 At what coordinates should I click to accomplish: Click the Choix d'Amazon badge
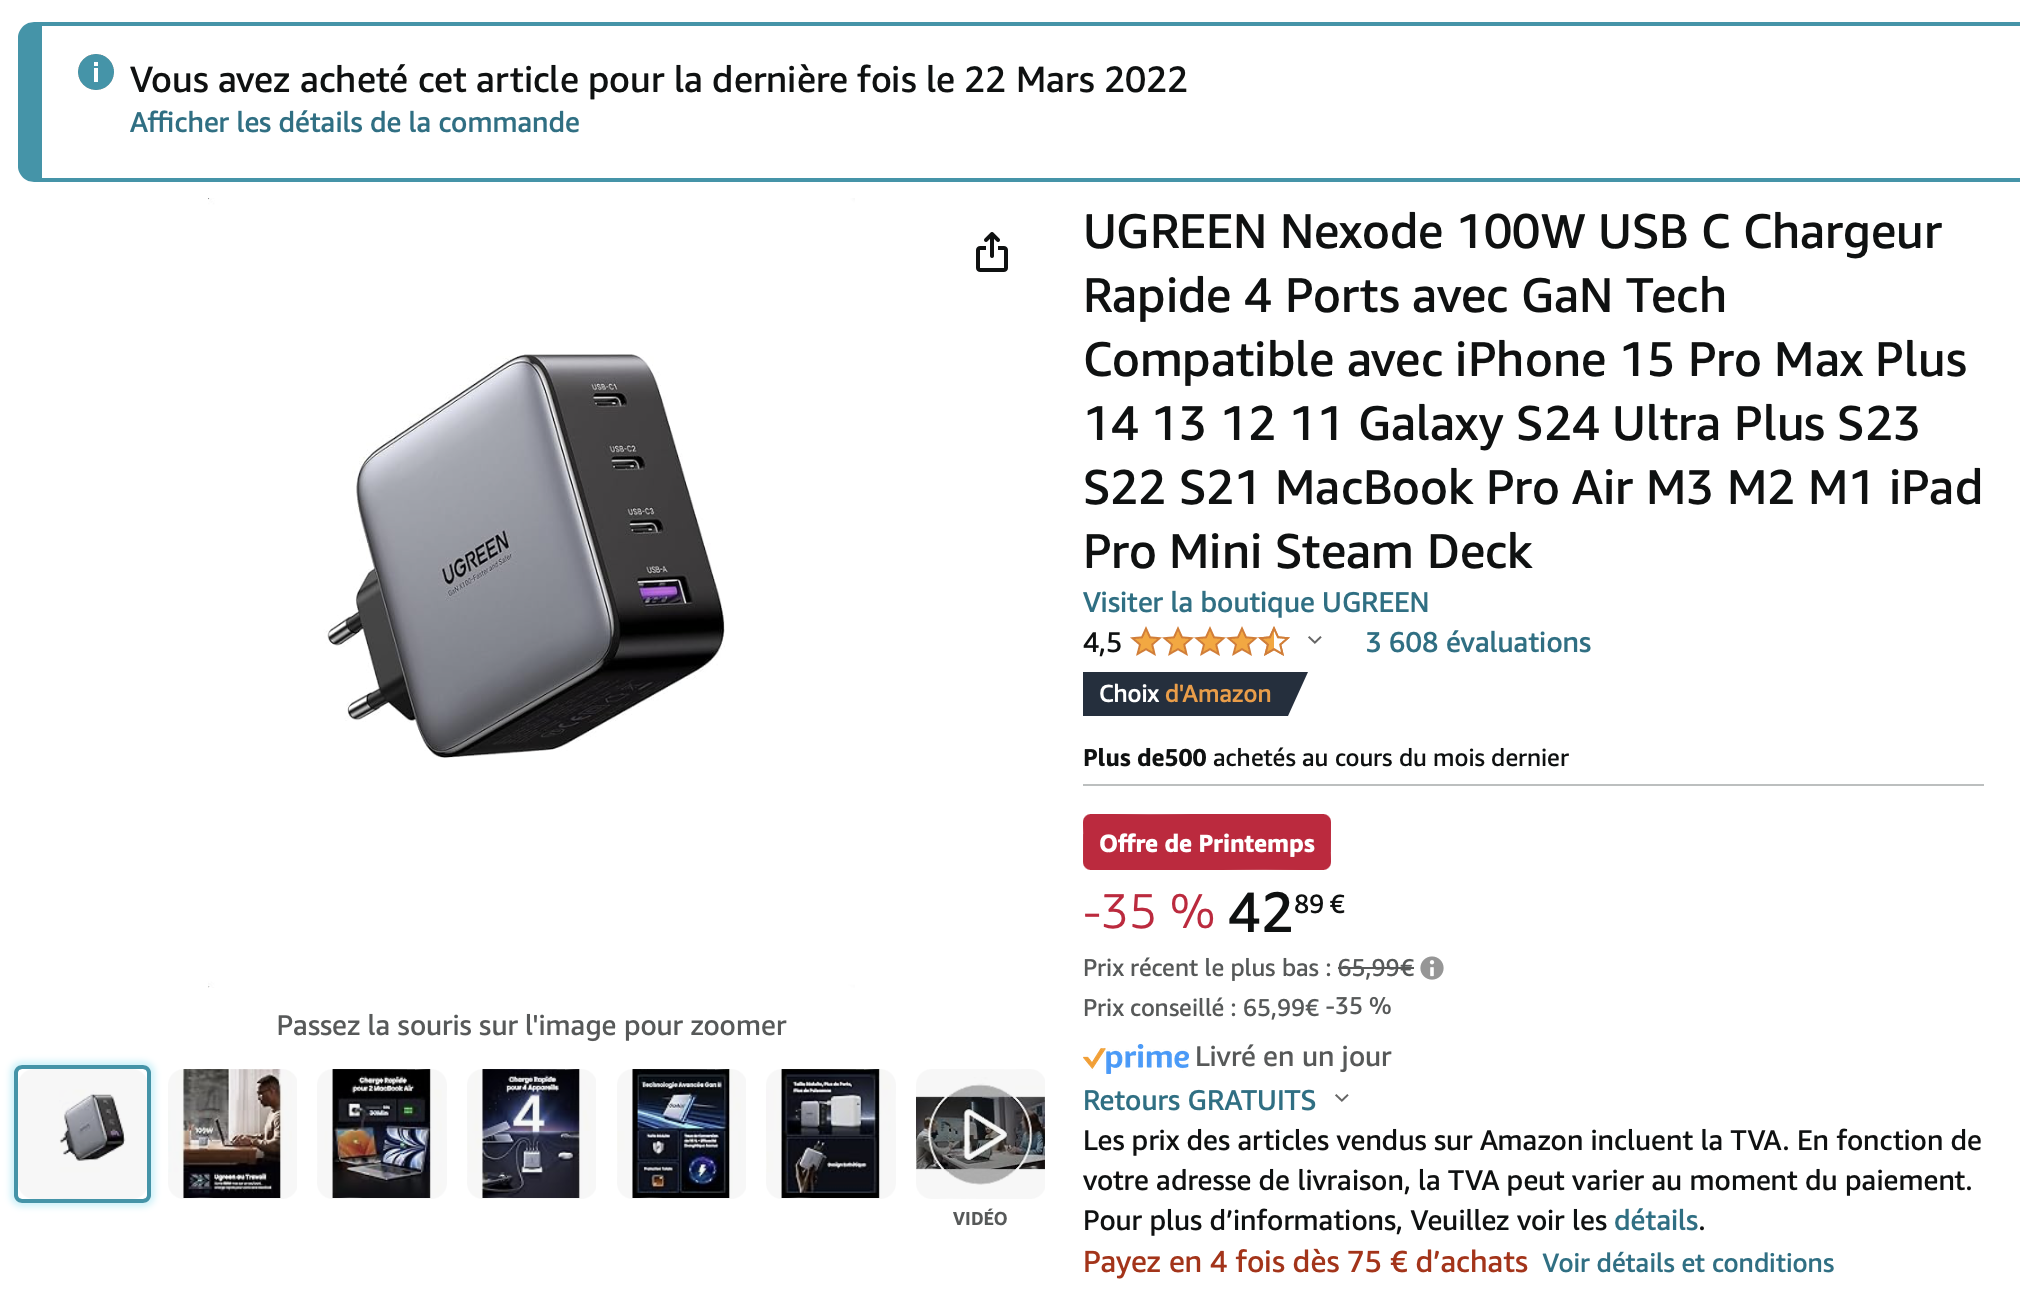(x=1194, y=694)
